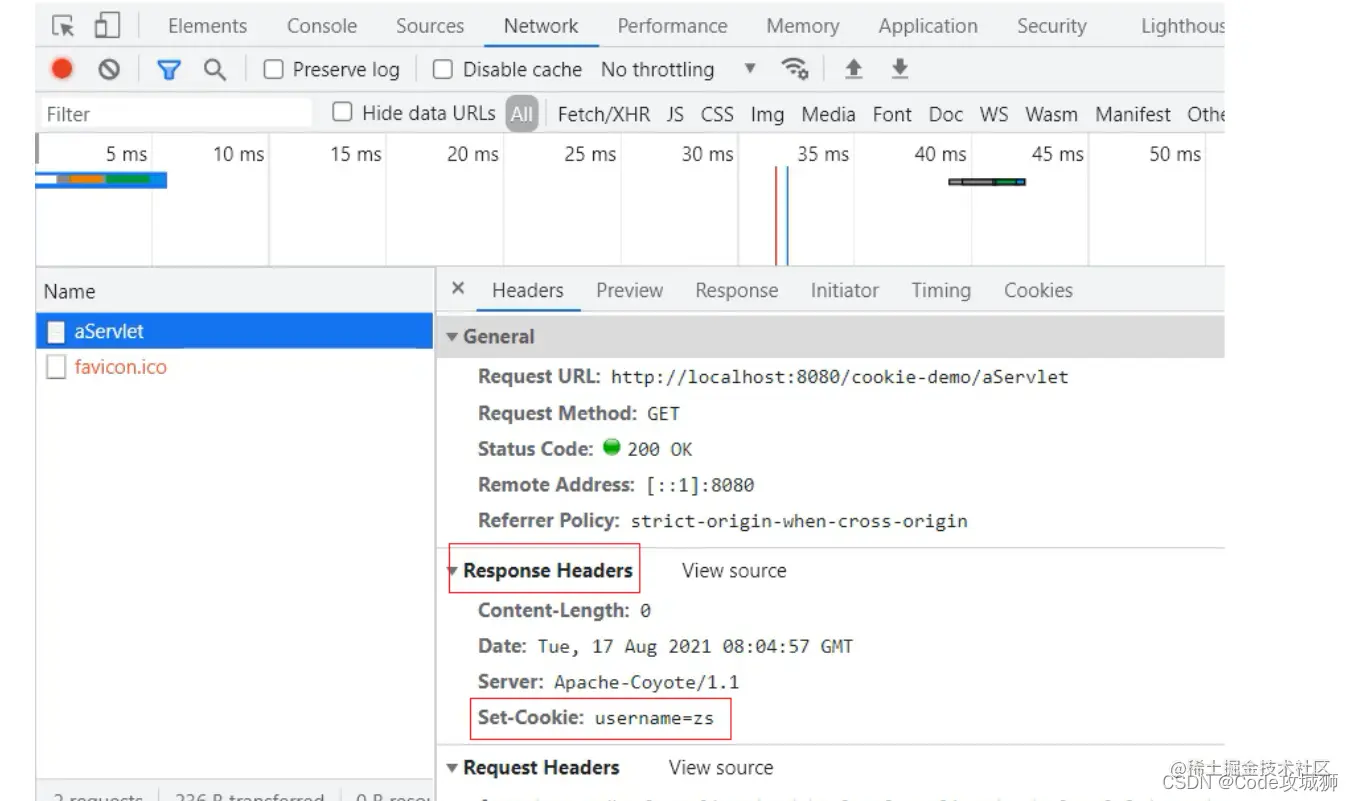Select the Headers detail tab
Viewport: 1353px width, 801px height.
pos(527,290)
